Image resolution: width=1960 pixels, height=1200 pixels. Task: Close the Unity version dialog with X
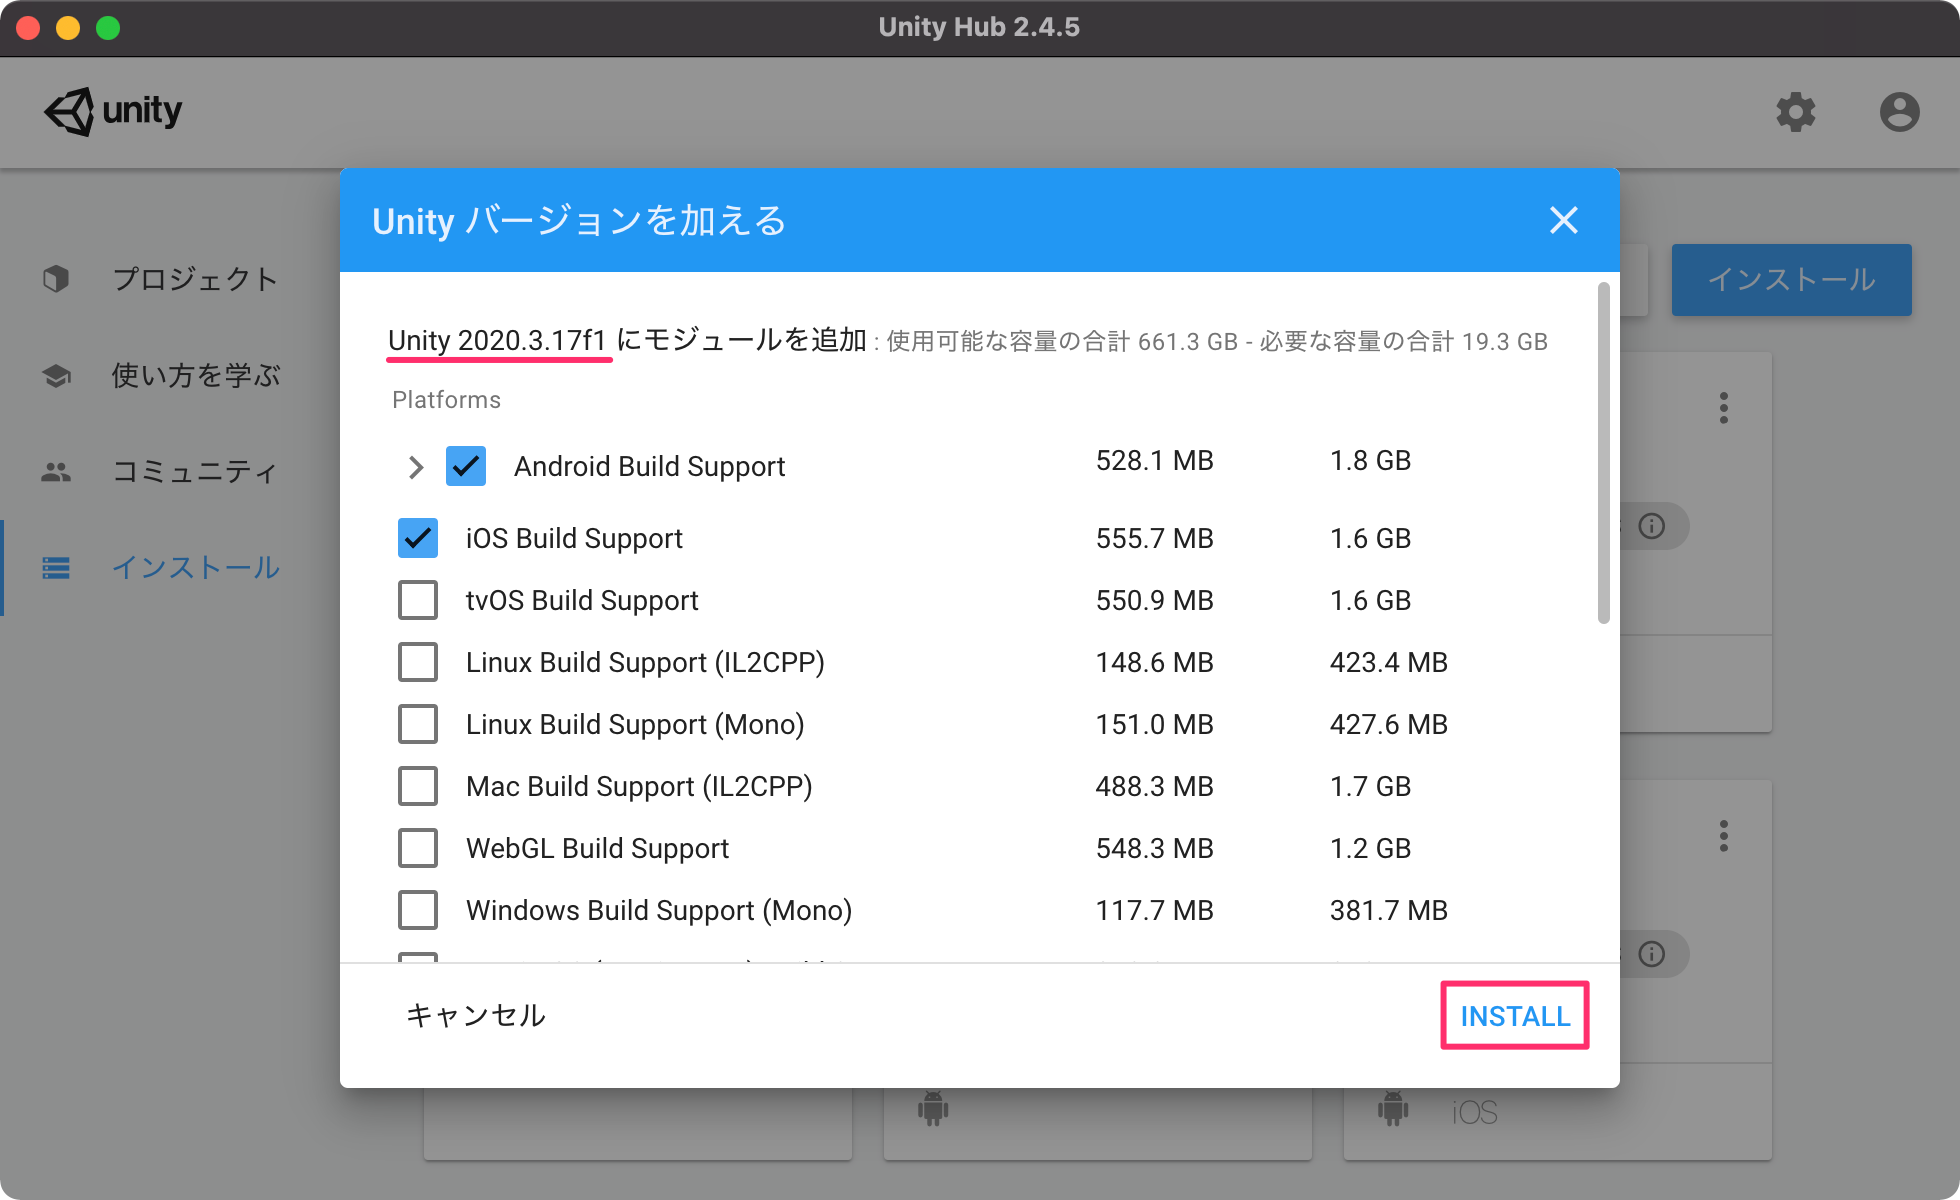point(1564,220)
